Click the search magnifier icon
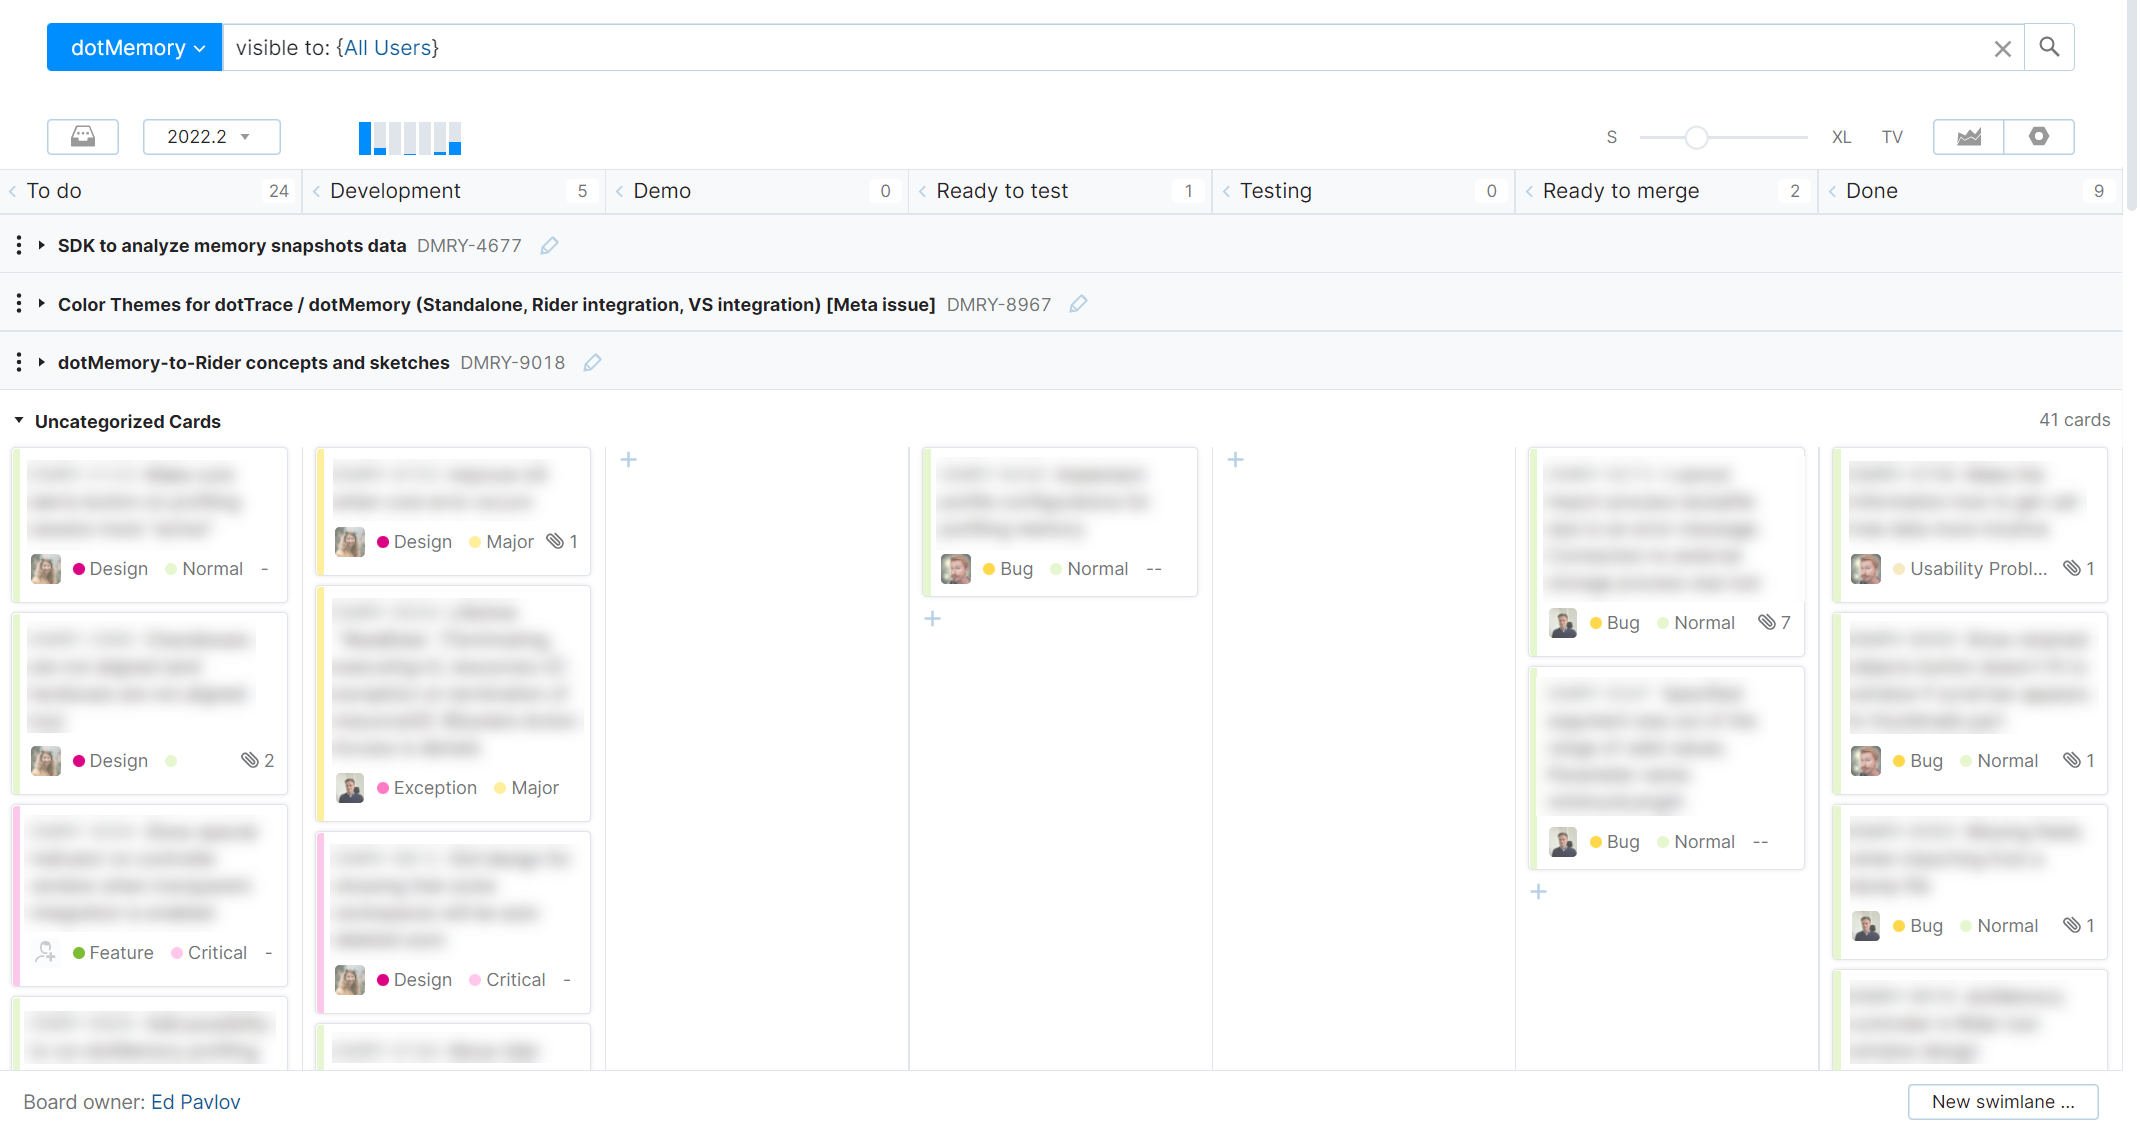This screenshot has height=1141, width=2140. tap(2048, 47)
